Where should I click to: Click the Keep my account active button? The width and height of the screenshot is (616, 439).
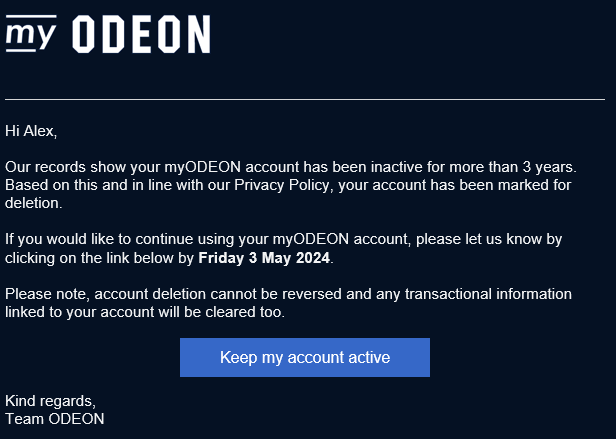305,357
